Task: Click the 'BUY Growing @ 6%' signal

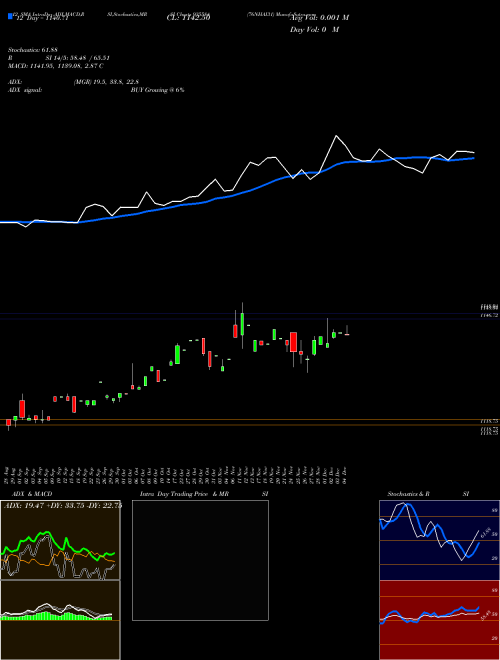Action: point(157,90)
